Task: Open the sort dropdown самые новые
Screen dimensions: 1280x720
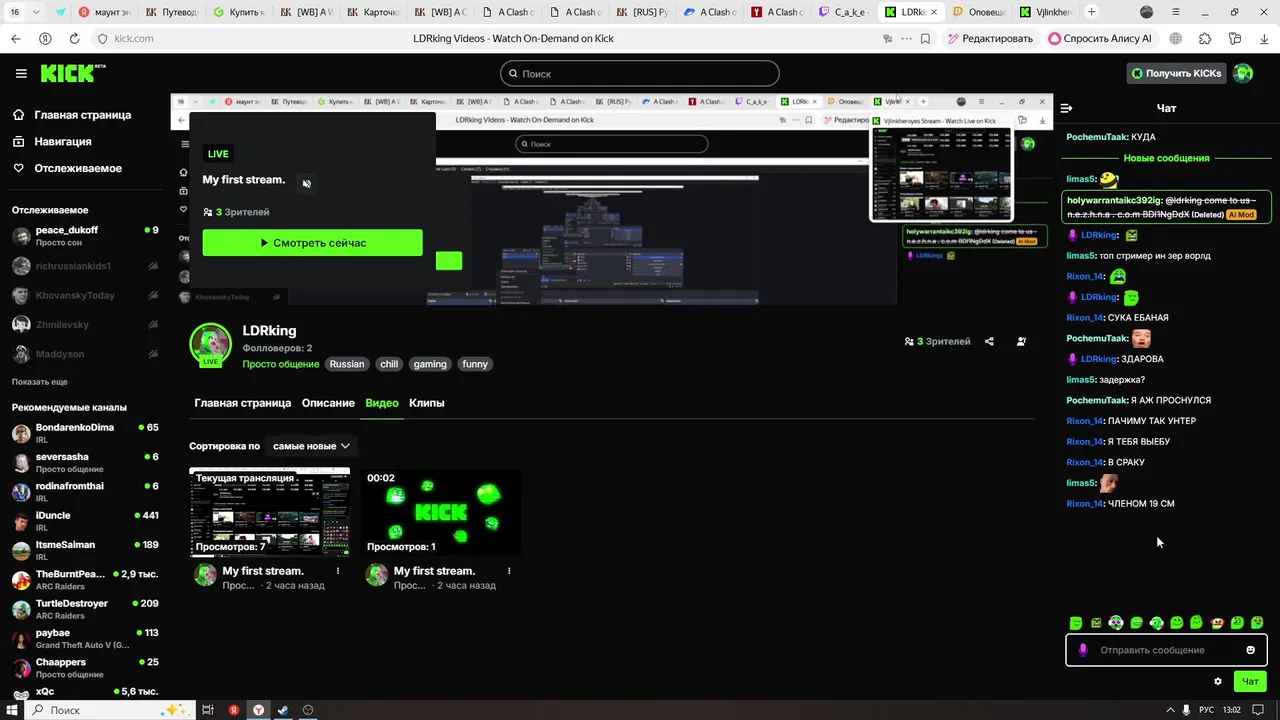Action: (x=311, y=446)
